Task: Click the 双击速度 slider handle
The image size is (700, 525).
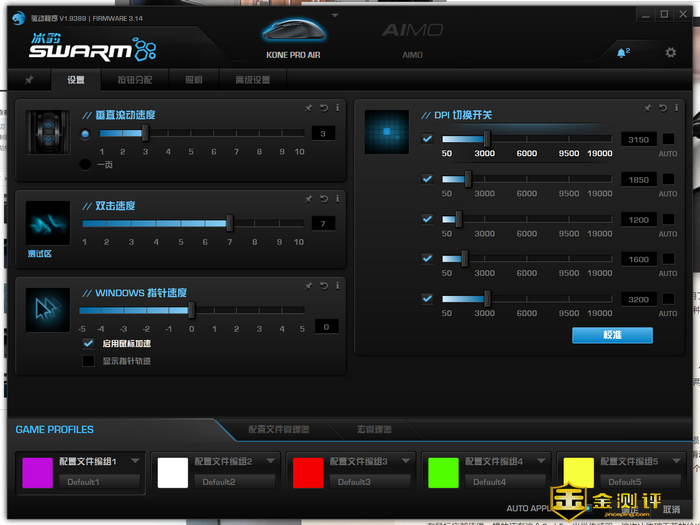Action: [x=230, y=224]
